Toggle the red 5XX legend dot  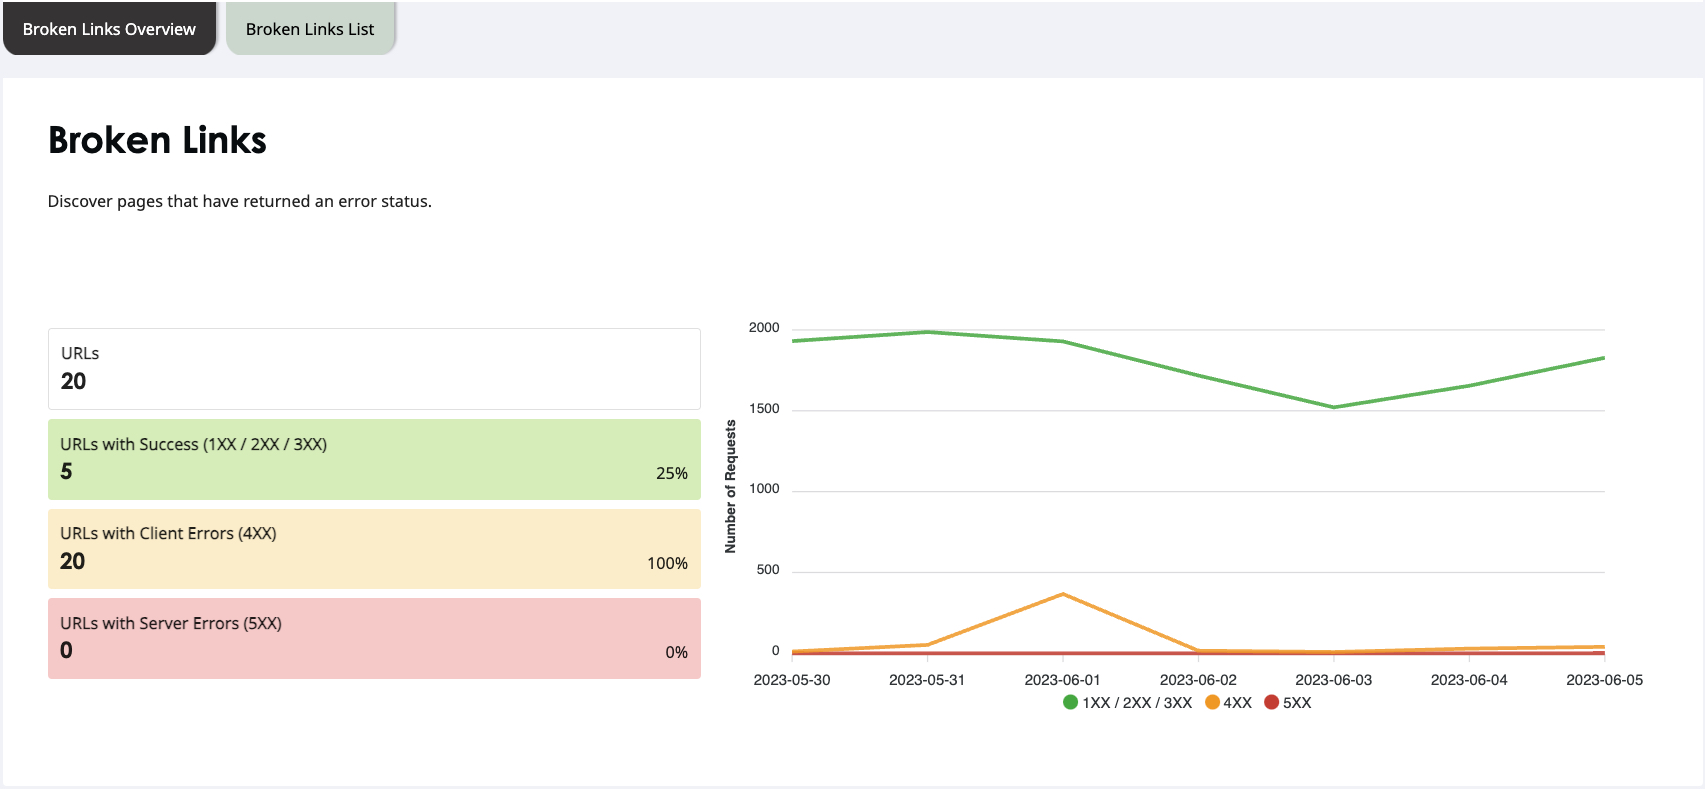[1271, 702]
